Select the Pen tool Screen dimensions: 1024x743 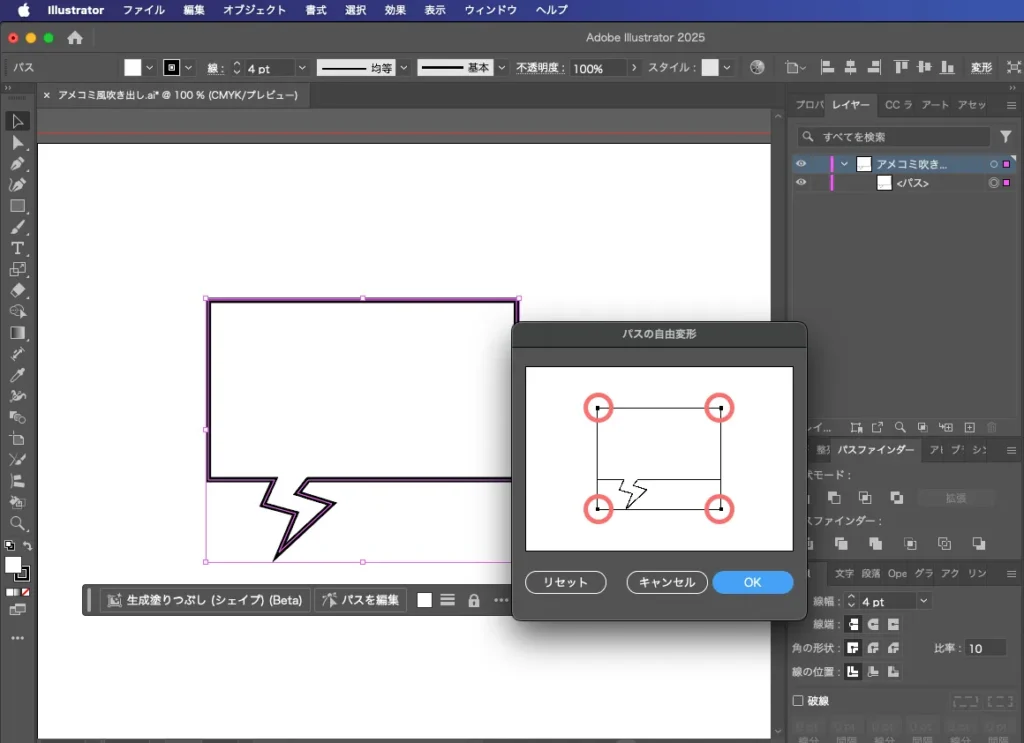click(x=17, y=164)
